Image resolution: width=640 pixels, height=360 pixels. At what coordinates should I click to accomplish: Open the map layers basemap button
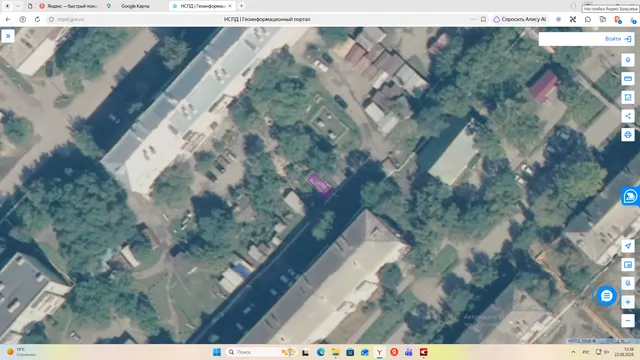click(628, 264)
